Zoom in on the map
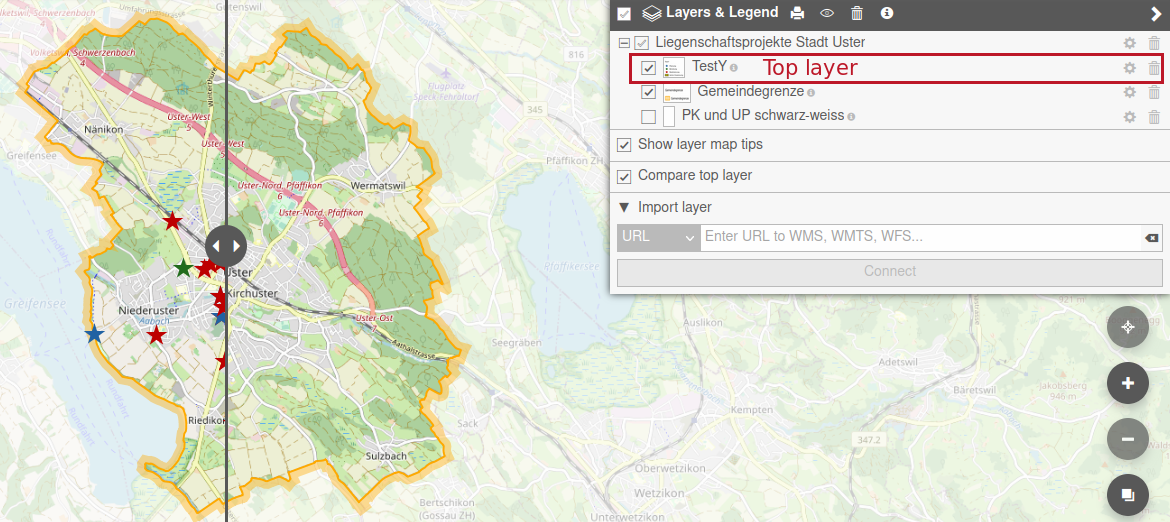Viewport: 1170px width, 522px height. pos(1128,383)
